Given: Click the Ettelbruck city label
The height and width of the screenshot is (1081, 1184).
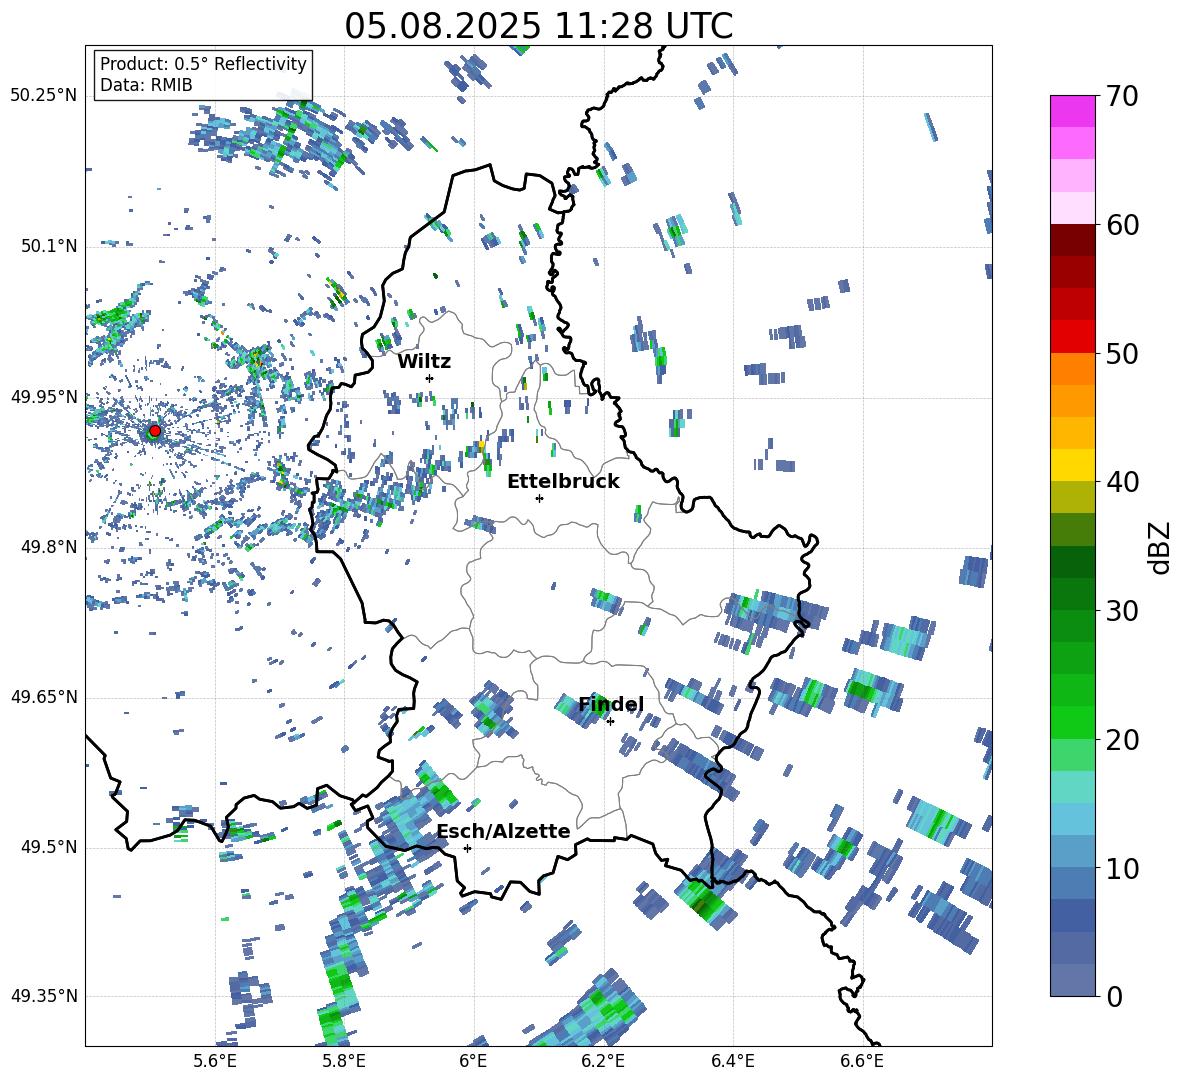Looking at the screenshot, I should point(563,481).
